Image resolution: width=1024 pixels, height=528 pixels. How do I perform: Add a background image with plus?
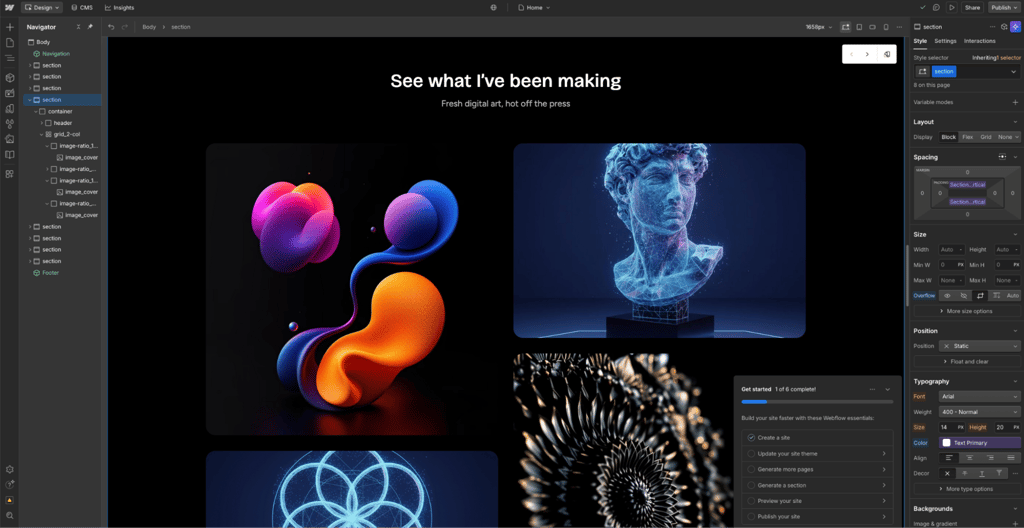pos(1015,525)
